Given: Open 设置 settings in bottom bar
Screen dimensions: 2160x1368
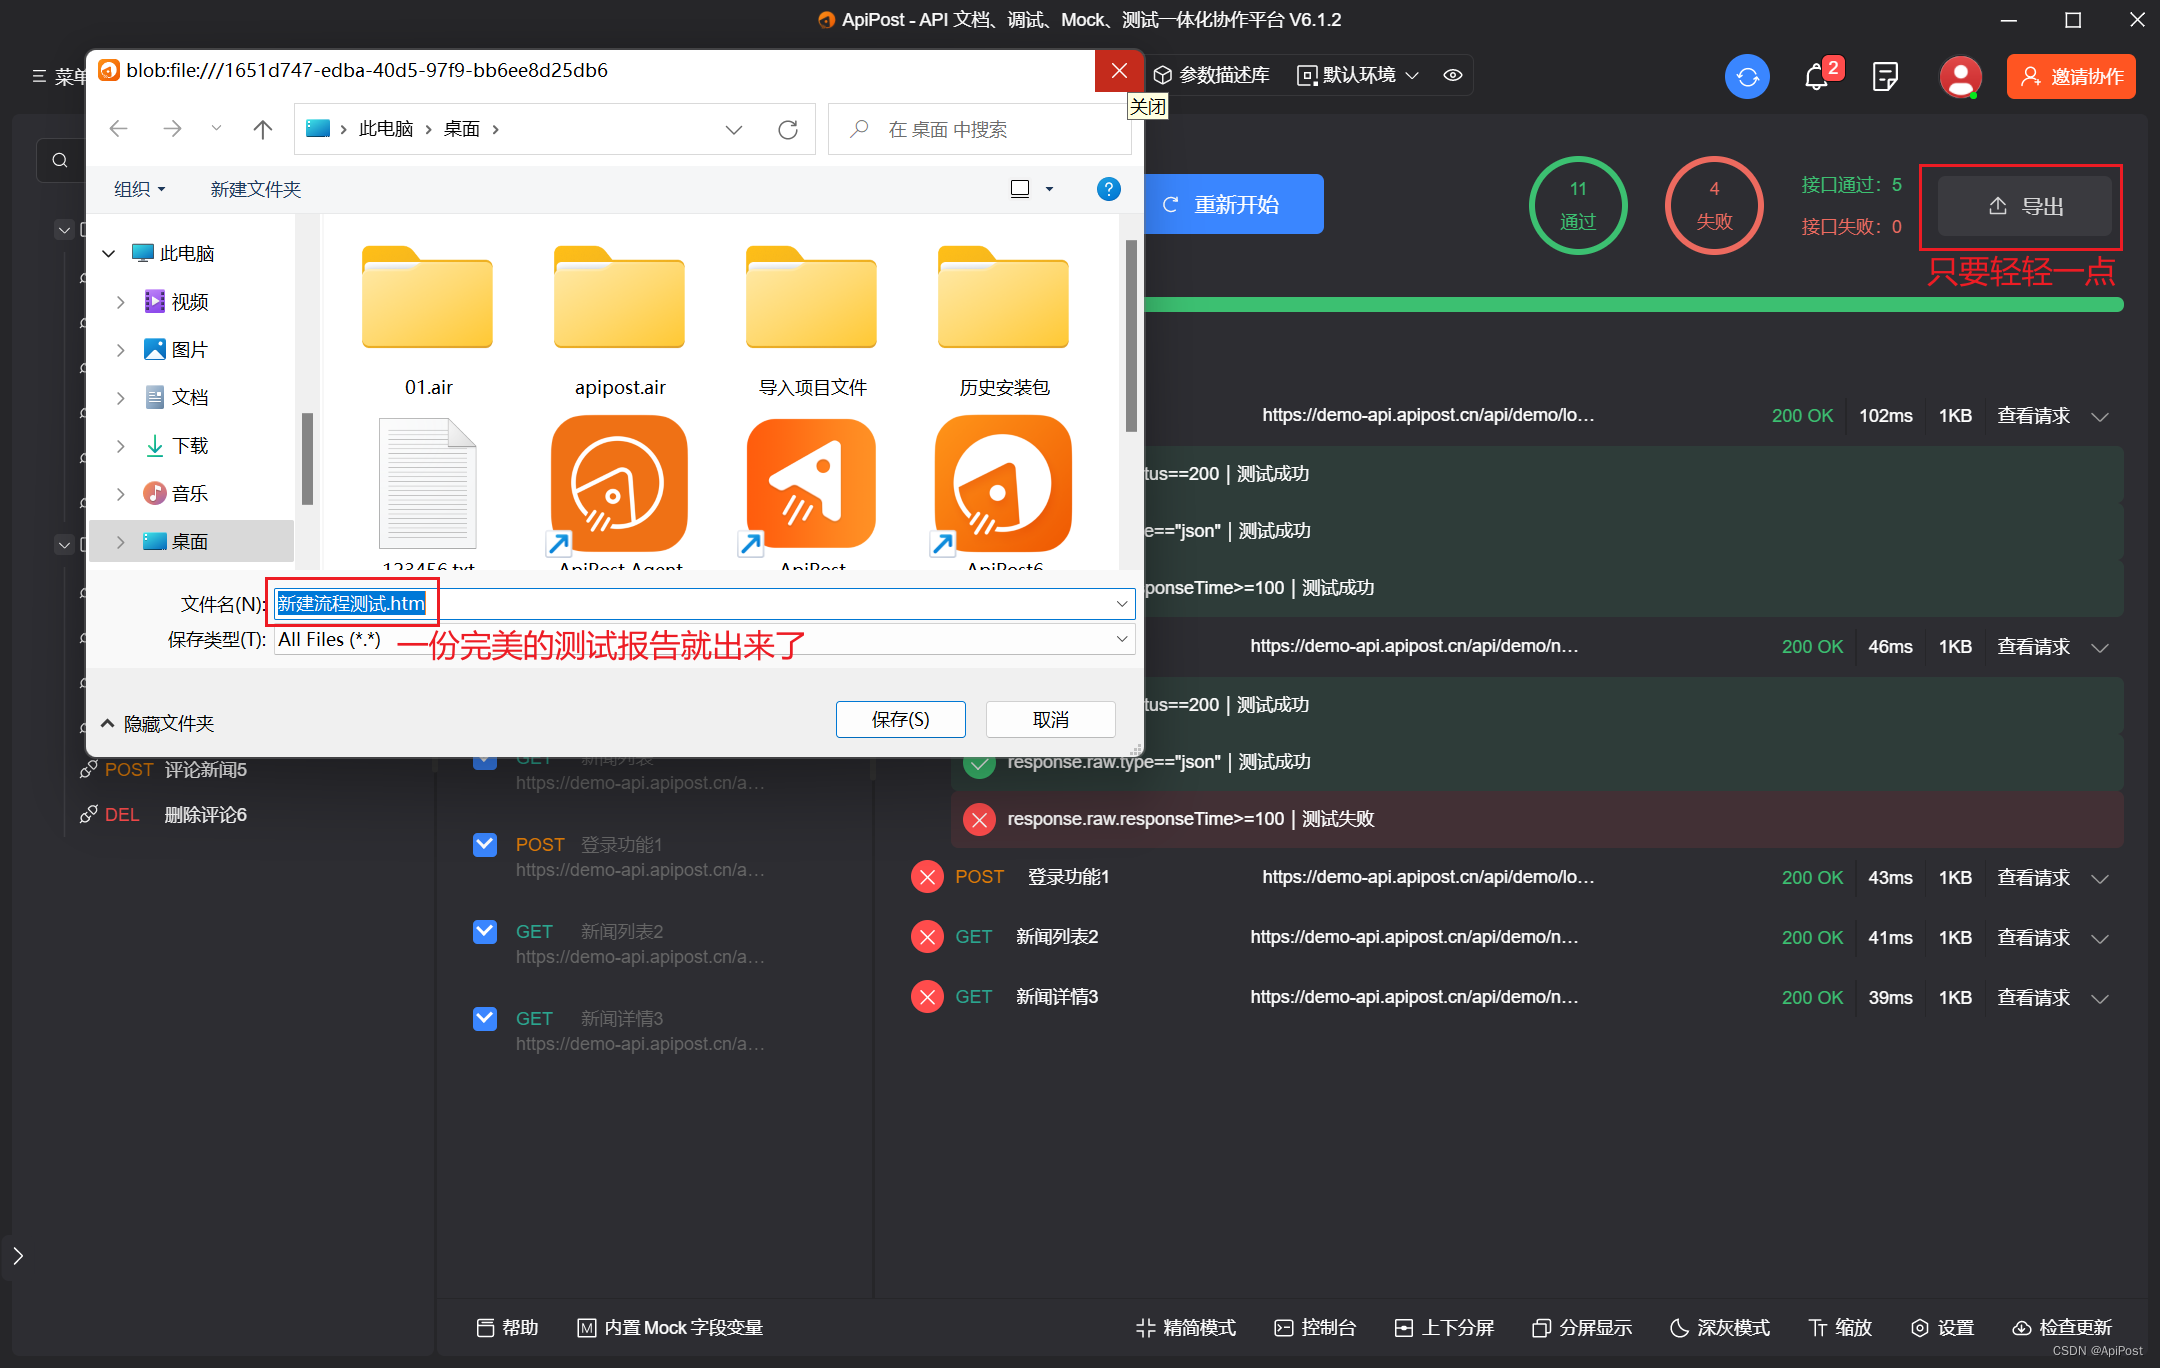Looking at the screenshot, I should pyautogui.click(x=1942, y=1327).
